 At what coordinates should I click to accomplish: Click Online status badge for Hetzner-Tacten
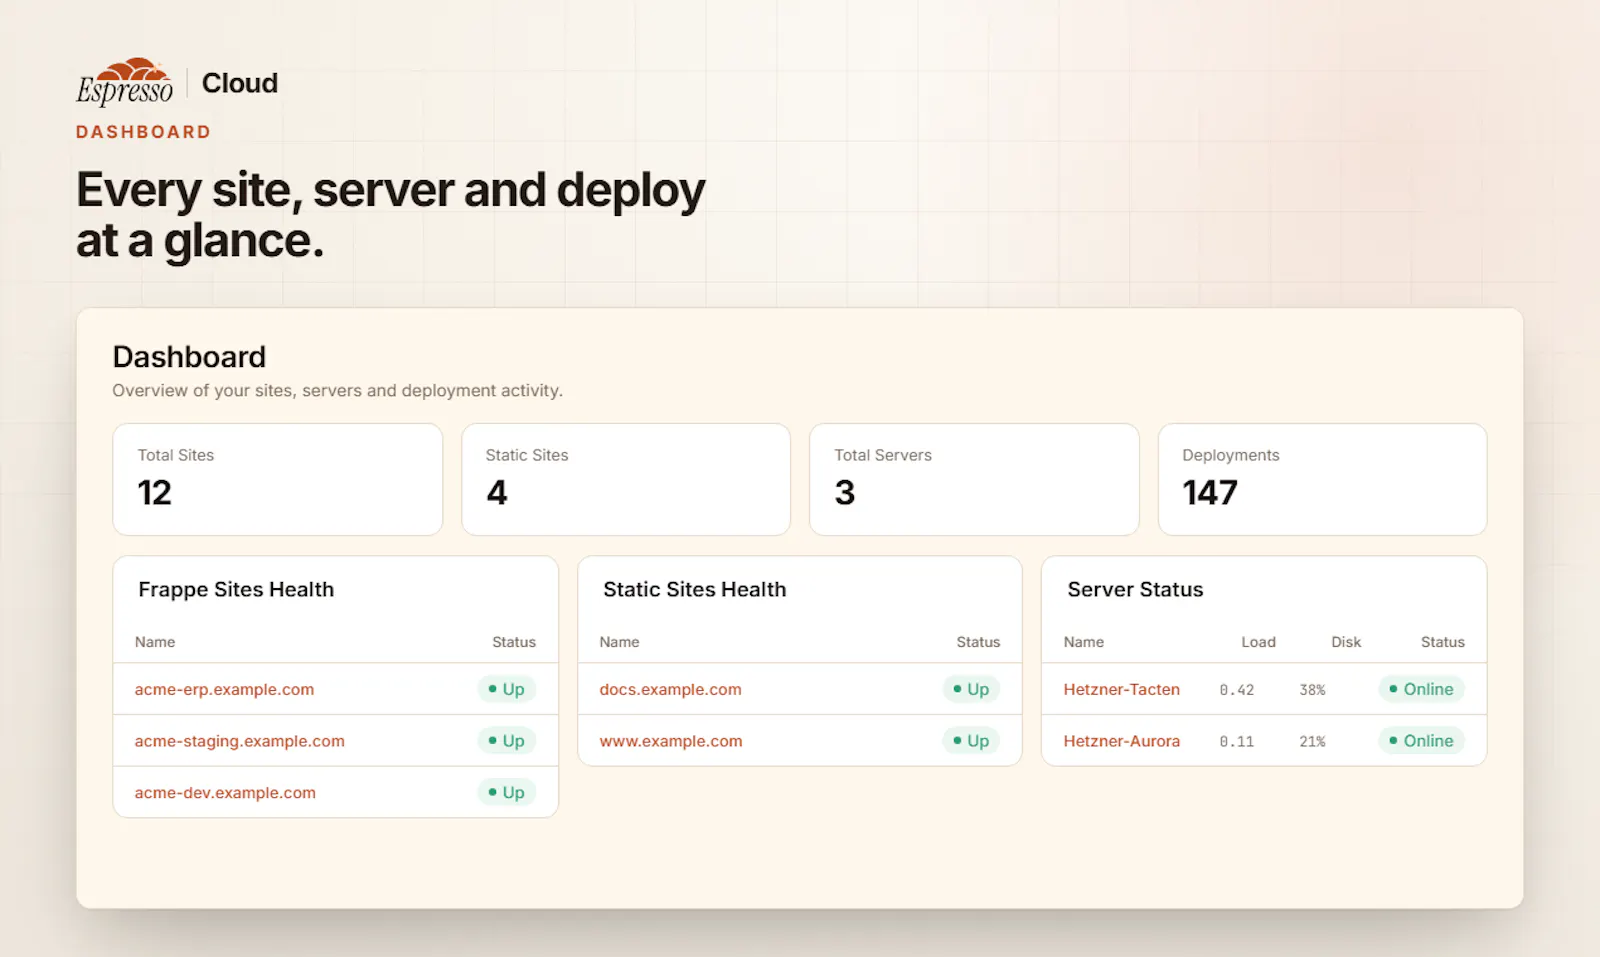(1421, 689)
